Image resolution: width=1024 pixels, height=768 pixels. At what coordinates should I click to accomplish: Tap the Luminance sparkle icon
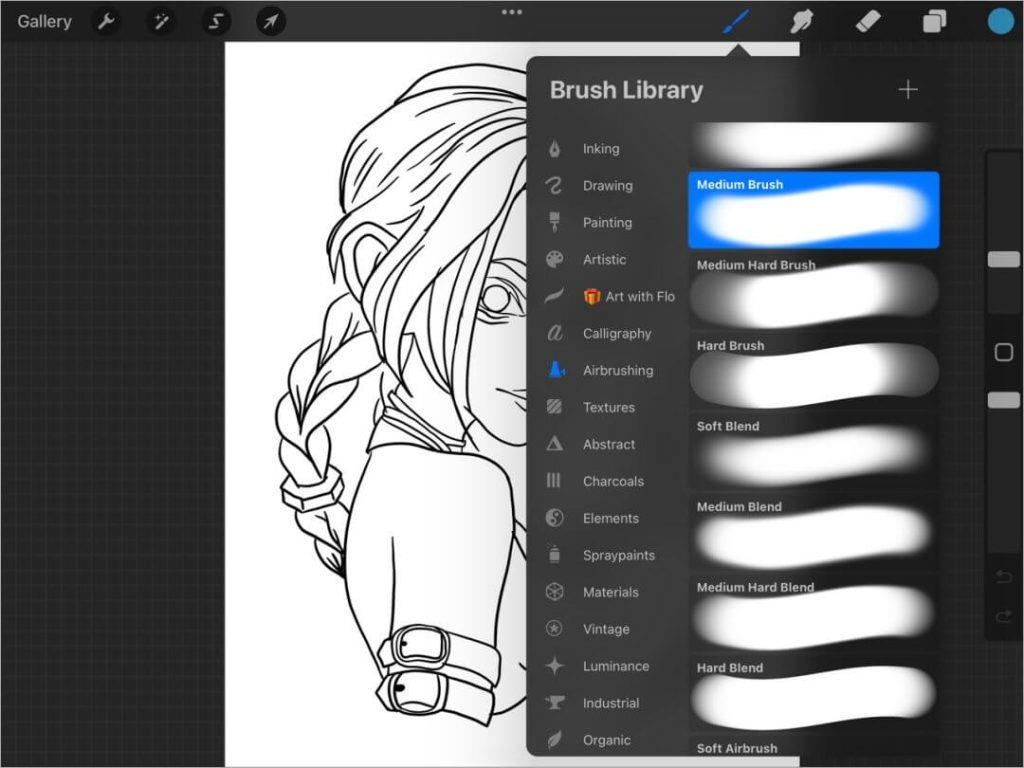pyautogui.click(x=554, y=665)
